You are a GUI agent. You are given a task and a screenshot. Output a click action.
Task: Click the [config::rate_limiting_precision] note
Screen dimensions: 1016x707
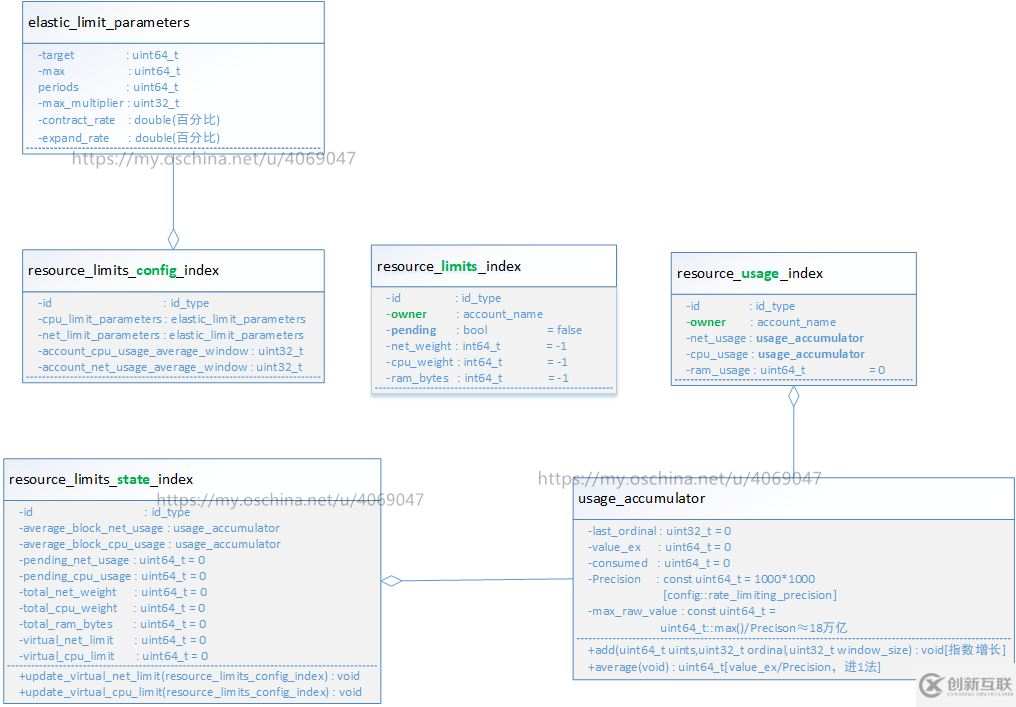(x=750, y=596)
